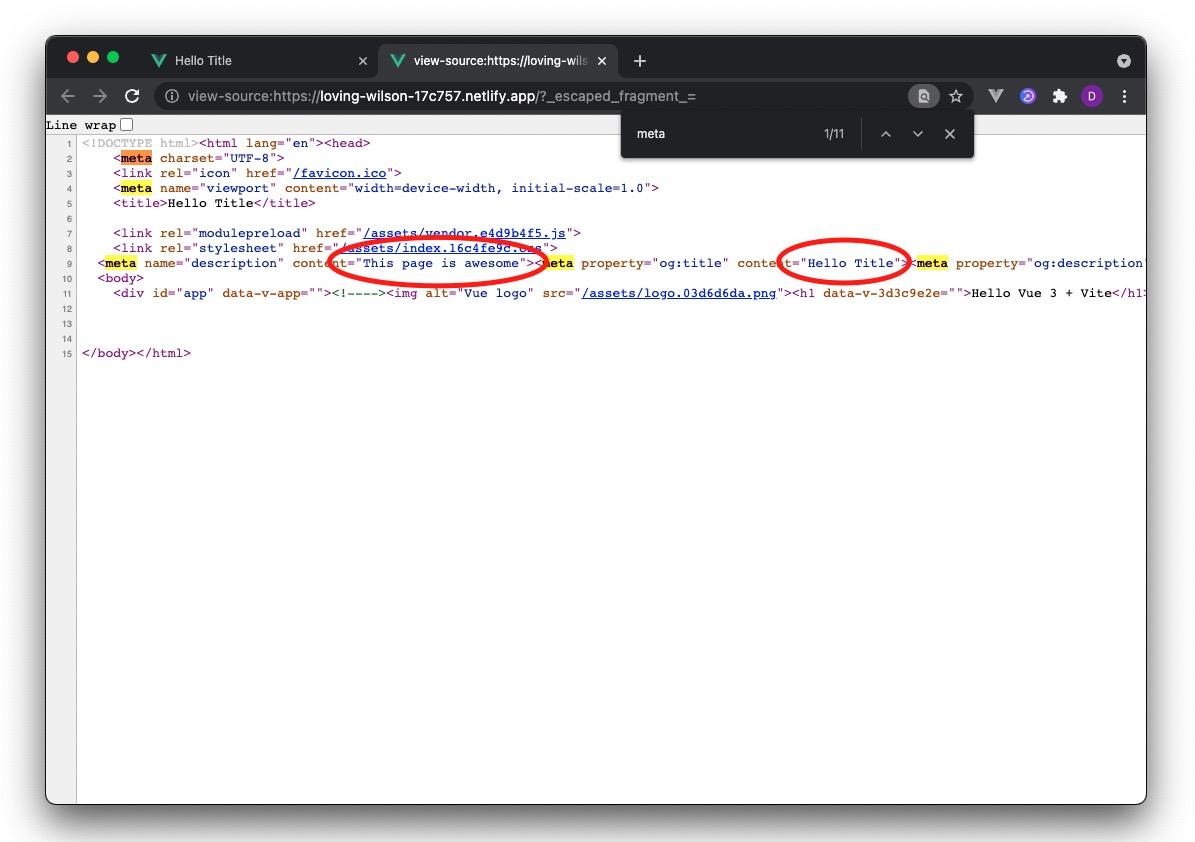This screenshot has height=842, width=1195.
Task: Bookmark page using the star icon
Action: (x=956, y=96)
